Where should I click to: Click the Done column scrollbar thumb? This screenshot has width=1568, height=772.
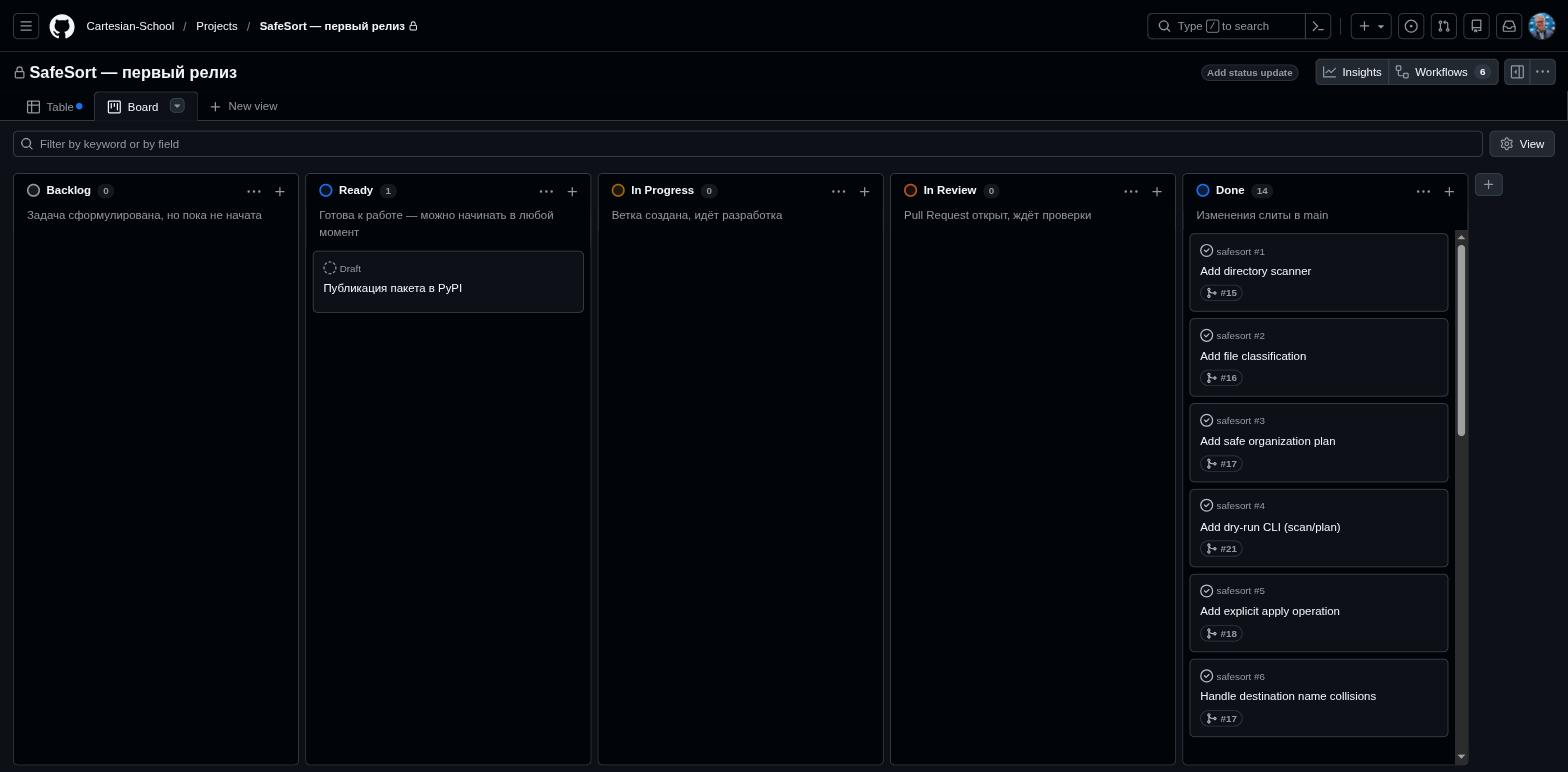point(1461,340)
